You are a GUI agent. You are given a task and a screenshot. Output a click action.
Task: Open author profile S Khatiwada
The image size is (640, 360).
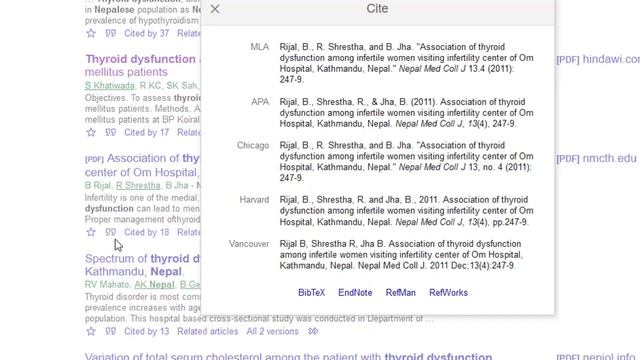pyautogui.click(x=110, y=86)
